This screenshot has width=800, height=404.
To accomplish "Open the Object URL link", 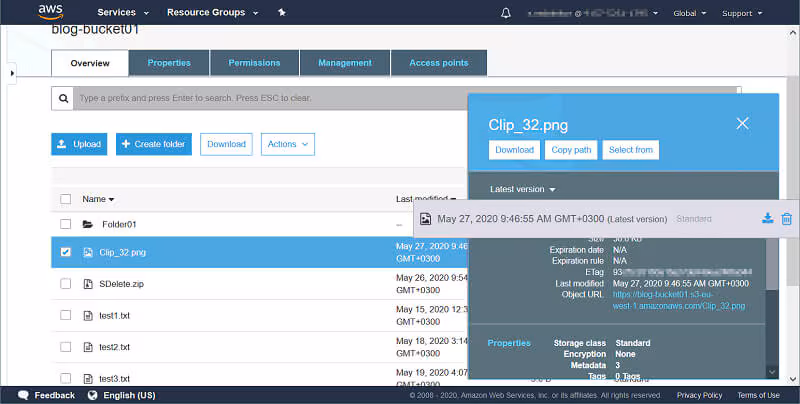I will coord(679,300).
